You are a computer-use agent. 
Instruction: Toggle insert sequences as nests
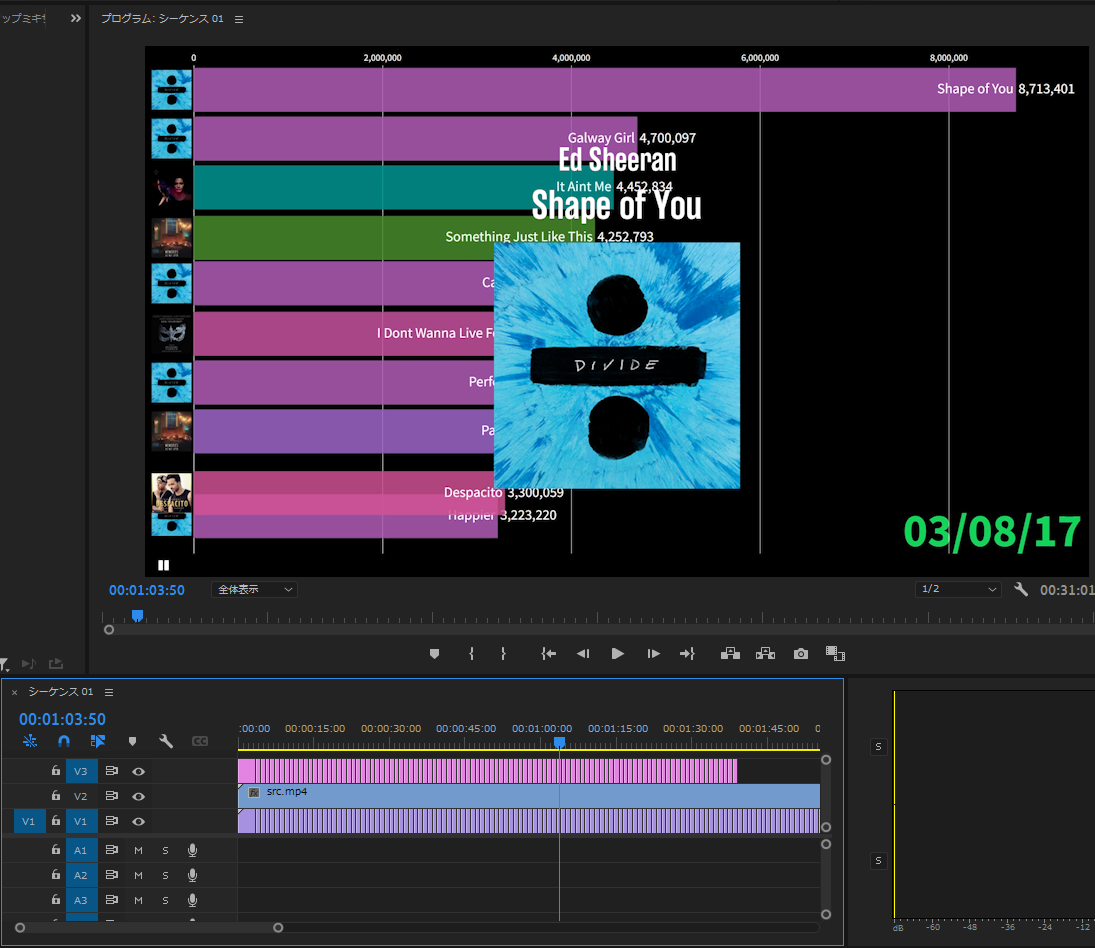(29, 741)
